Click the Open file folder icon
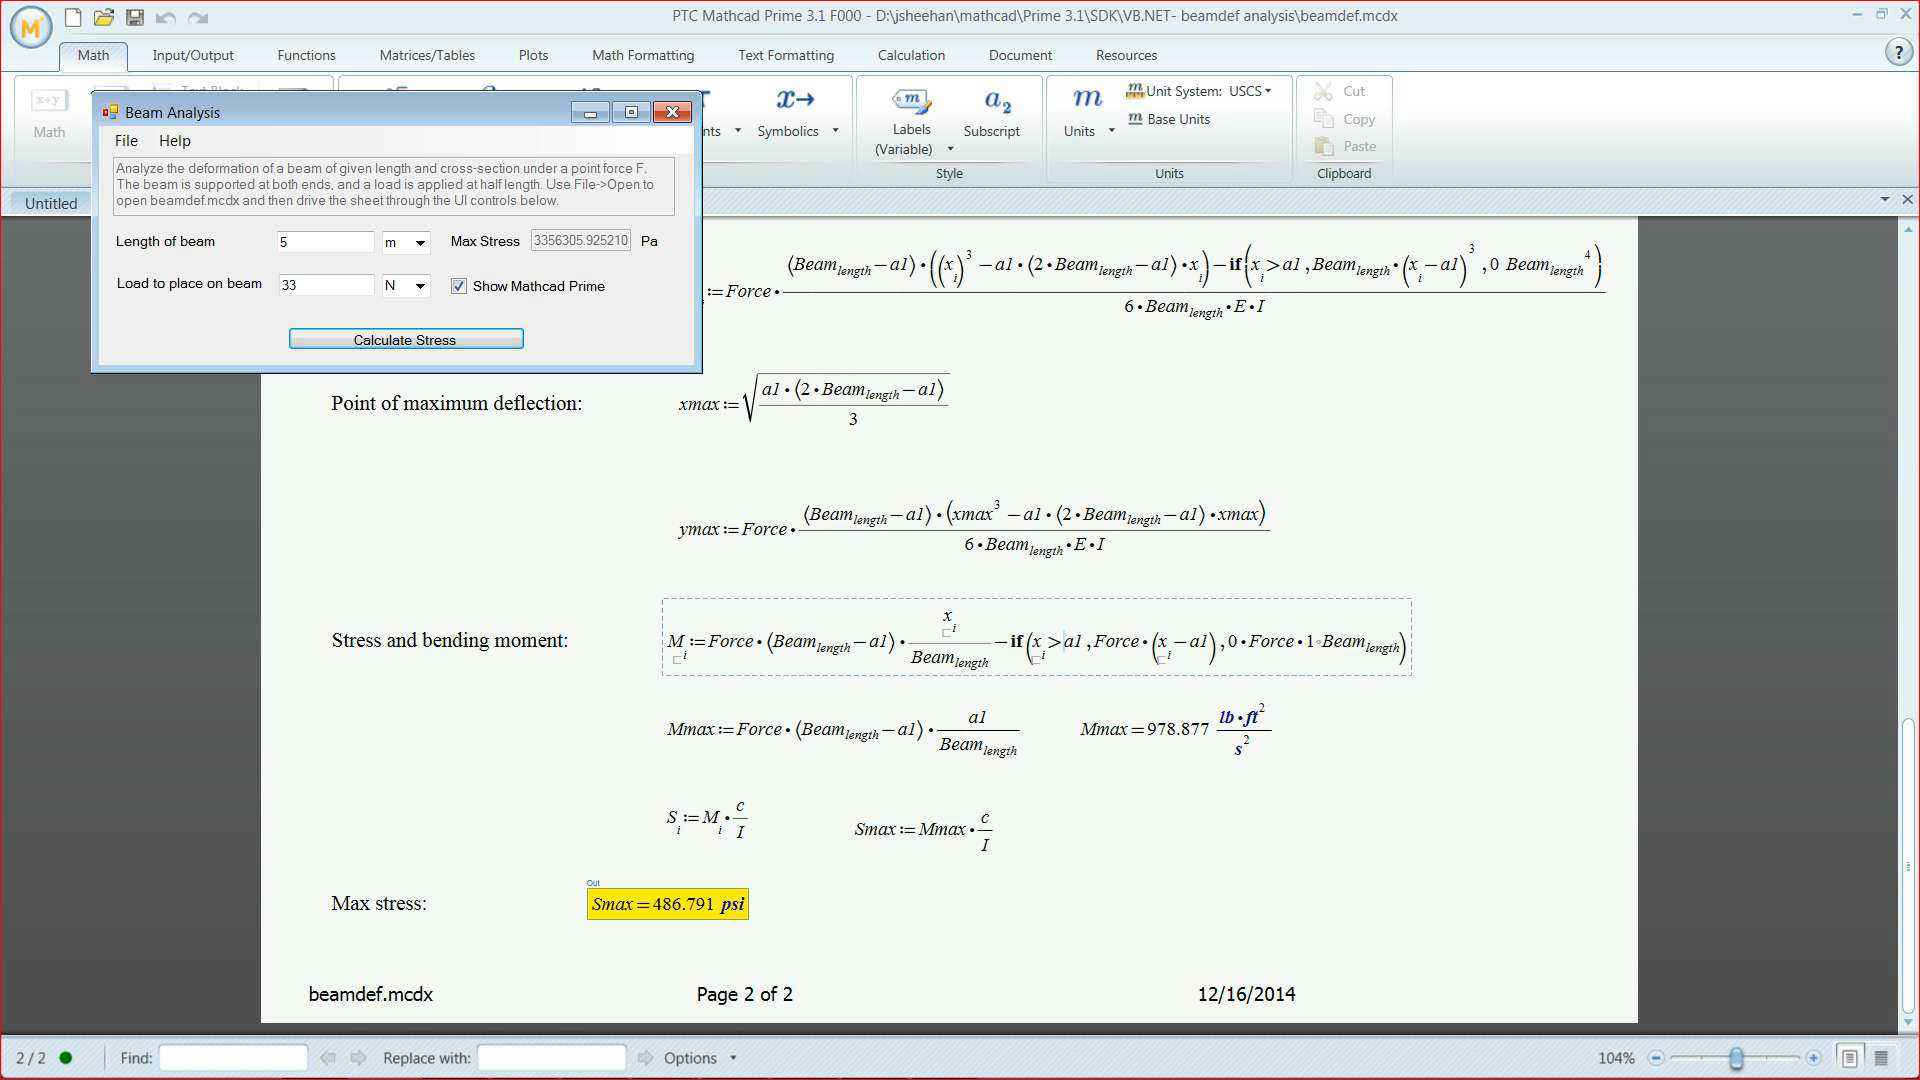1920x1080 pixels. click(x=104, y=17)
